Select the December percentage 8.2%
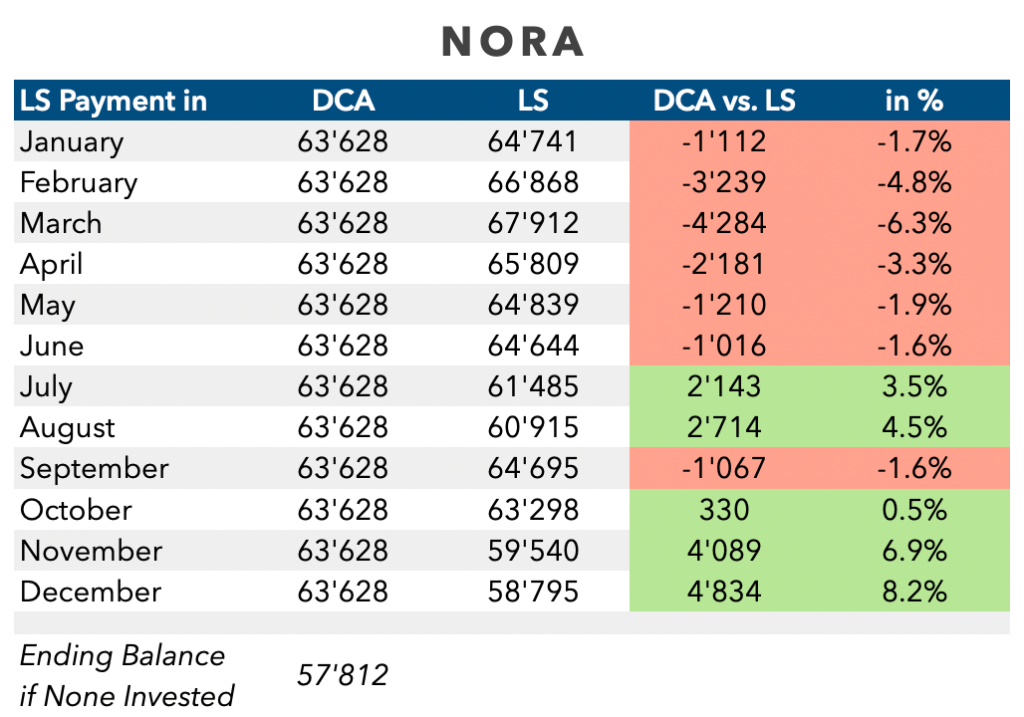The image size is (1024, 717). coord(914,591)
